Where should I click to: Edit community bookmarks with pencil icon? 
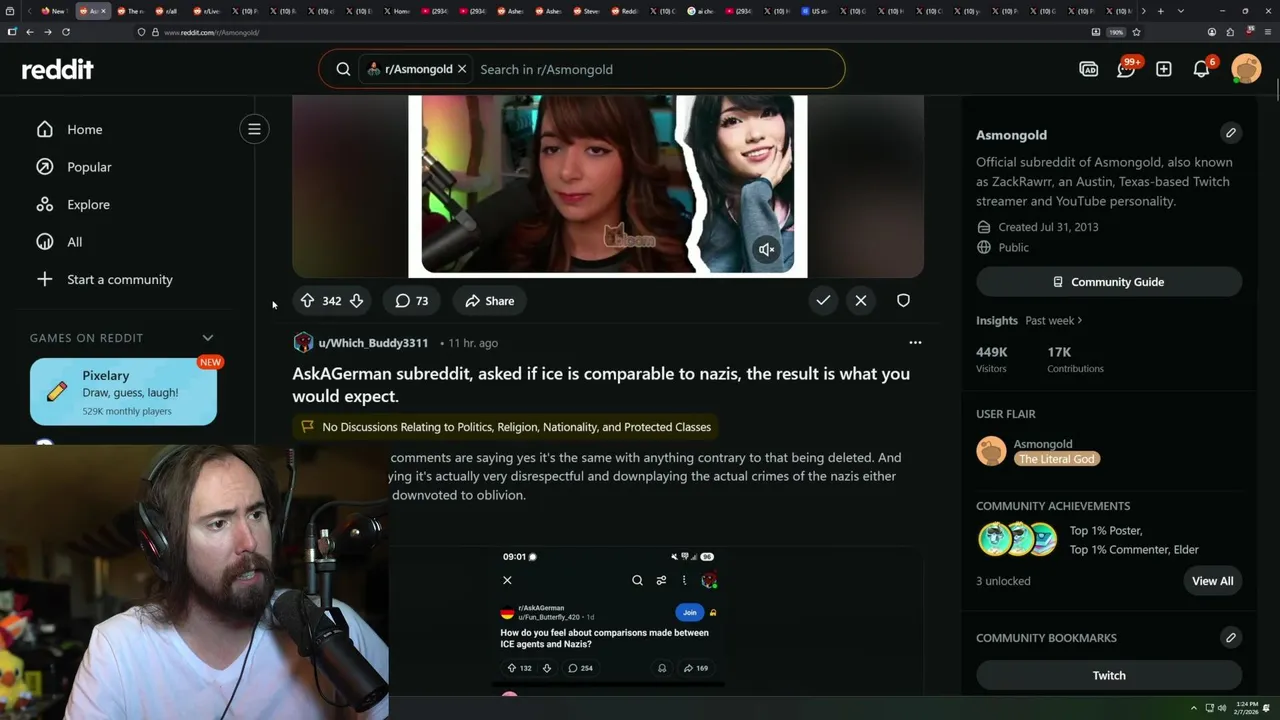(1231, 637)
